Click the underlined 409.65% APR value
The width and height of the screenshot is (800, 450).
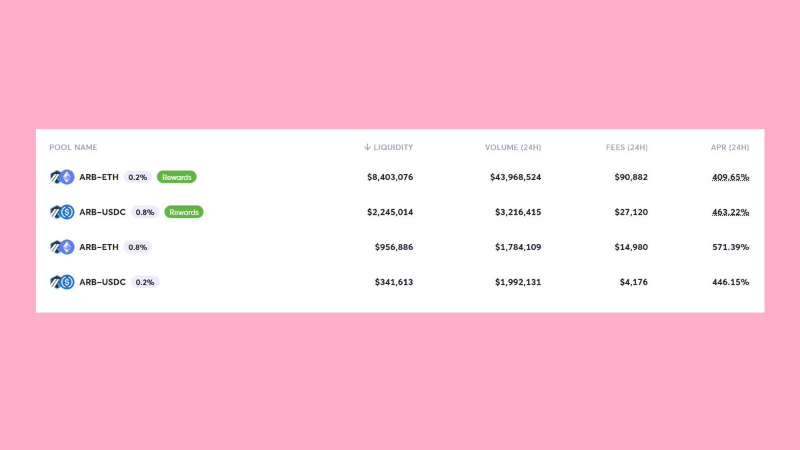click(730, 177)
